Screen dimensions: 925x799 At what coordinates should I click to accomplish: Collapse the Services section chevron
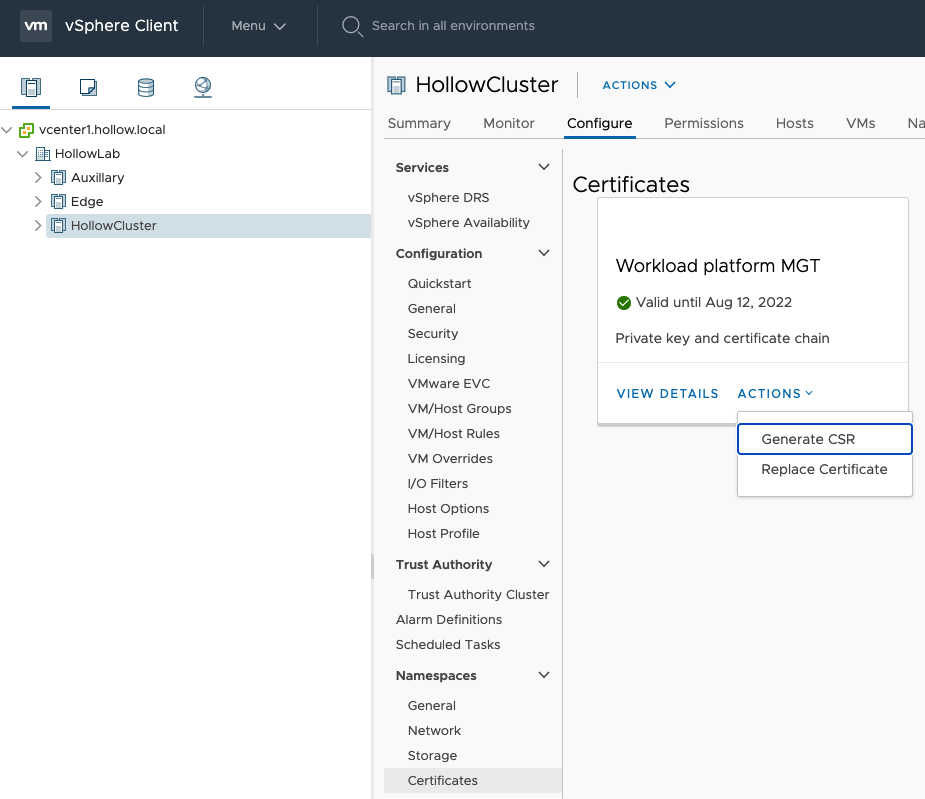click(x=544, y=167)
